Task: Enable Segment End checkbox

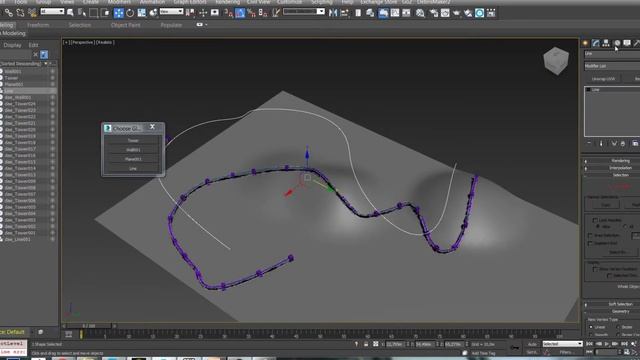Action: point(590,243)
